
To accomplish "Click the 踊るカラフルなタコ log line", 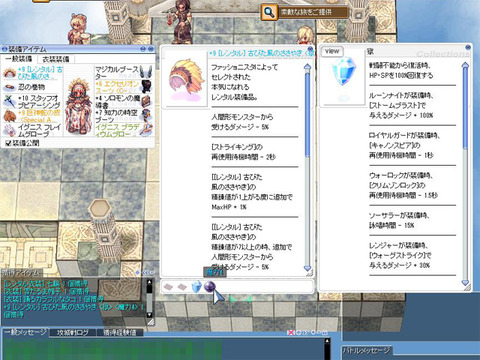I will [x=54, y=299].
